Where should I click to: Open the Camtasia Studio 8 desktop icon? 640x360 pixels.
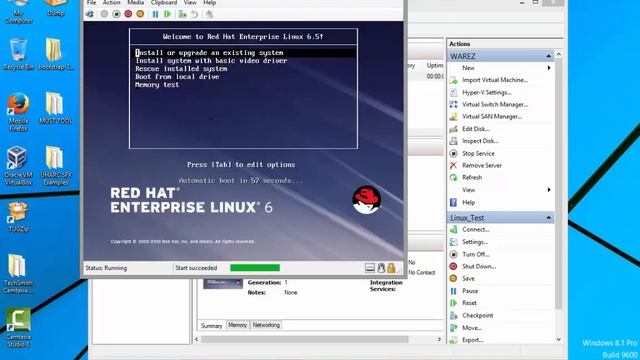click(x=18, y=328)
